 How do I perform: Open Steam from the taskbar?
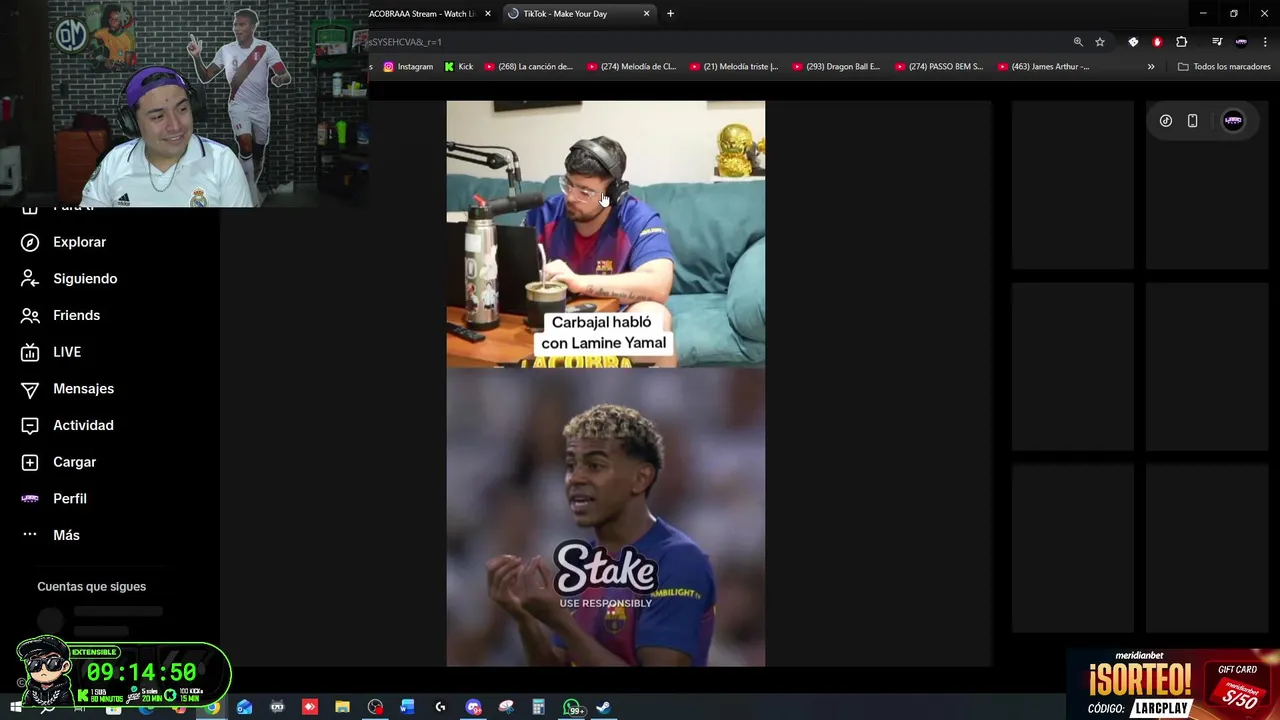pos(604,707)
